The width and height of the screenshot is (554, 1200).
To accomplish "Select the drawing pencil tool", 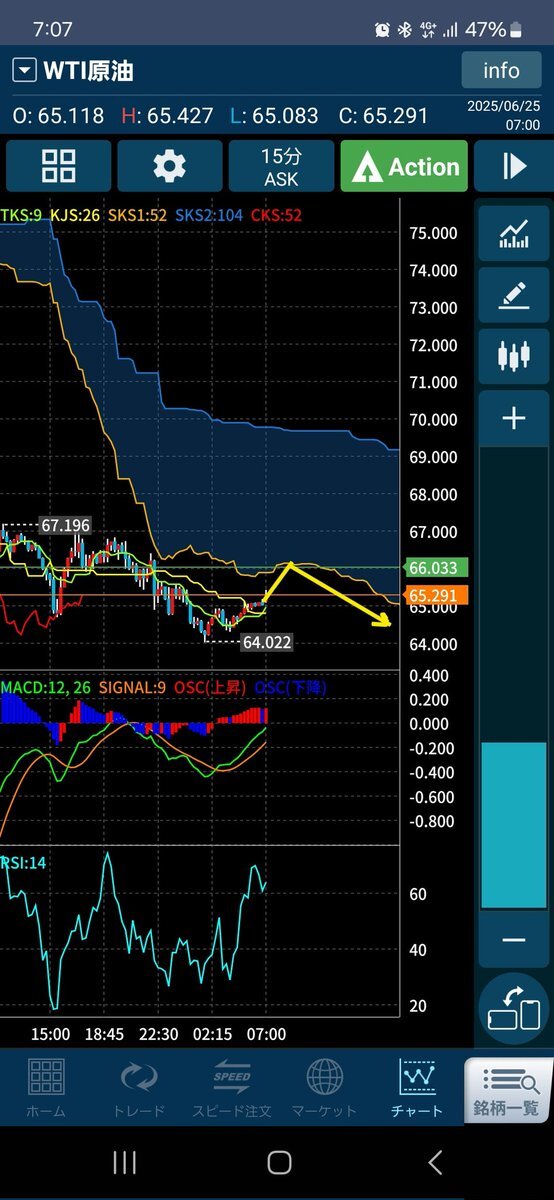I will pos(513,295).
